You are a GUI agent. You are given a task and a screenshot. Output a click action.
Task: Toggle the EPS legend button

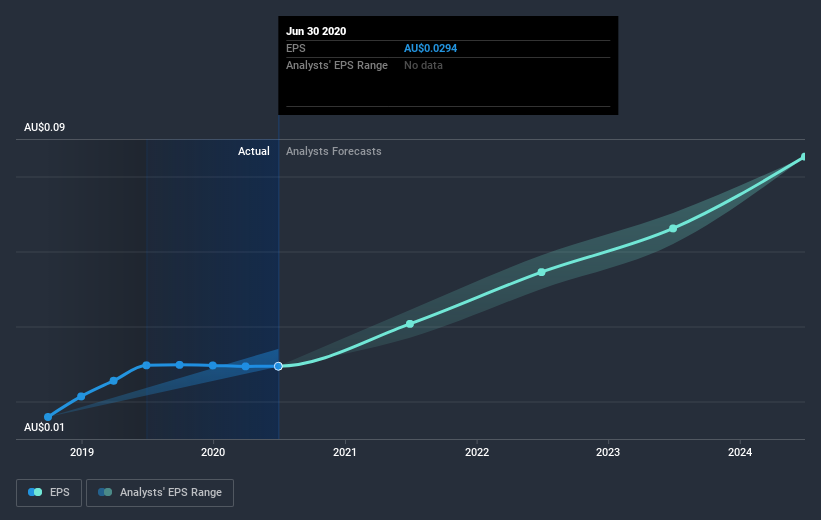[x=49, y=493]
